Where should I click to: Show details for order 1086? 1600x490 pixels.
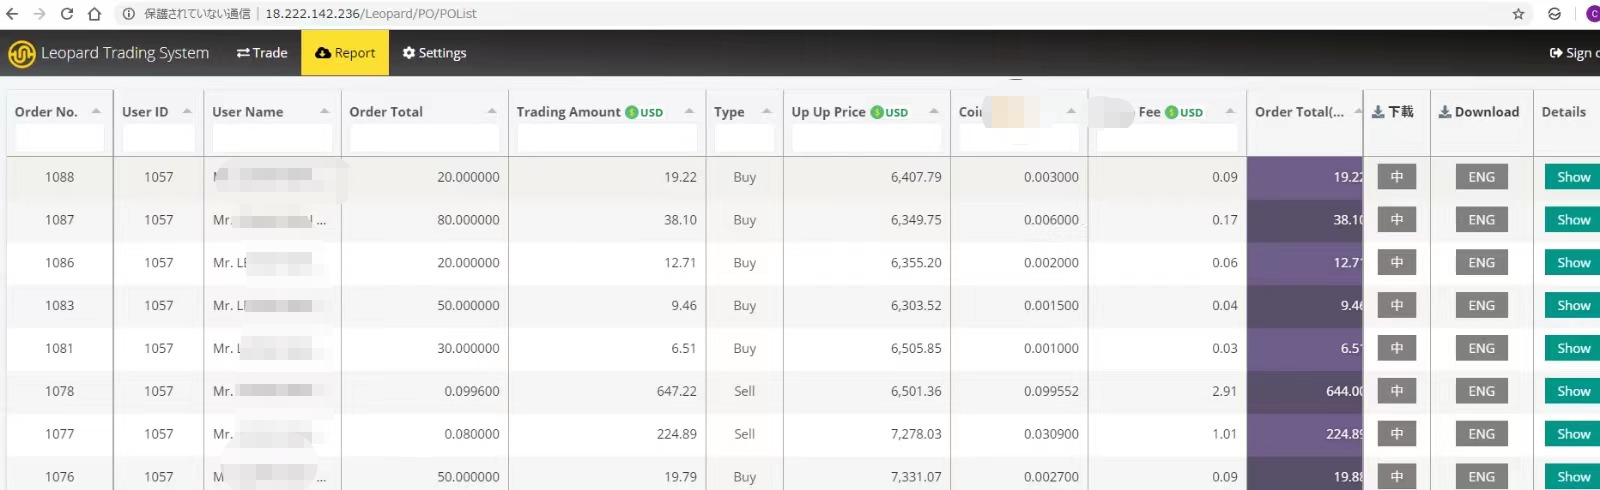(x=1573, y=263)
